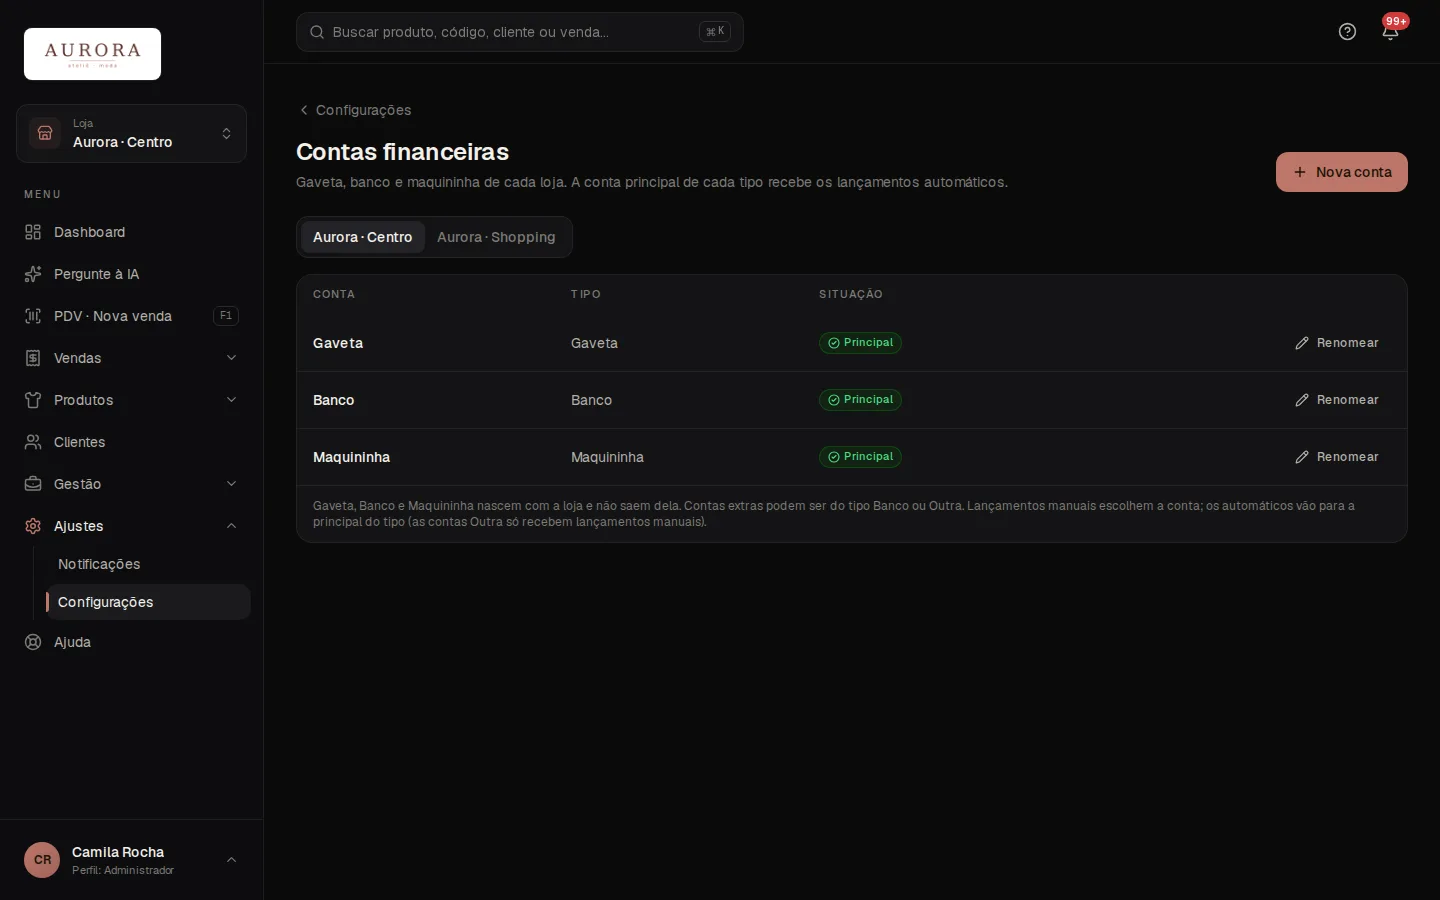
Task: Click the CR user avatar
Action: click(42, 860)
